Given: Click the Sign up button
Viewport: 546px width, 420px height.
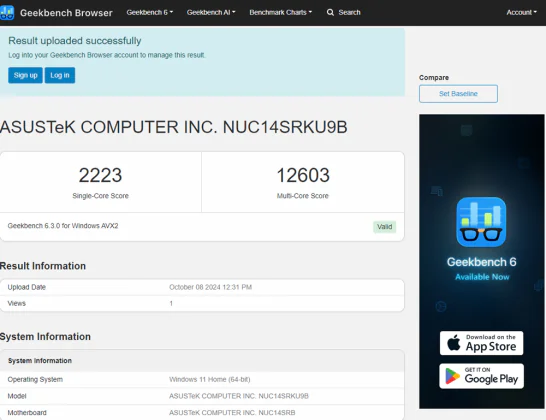Looking at the screenshot, I should [25, 75].
